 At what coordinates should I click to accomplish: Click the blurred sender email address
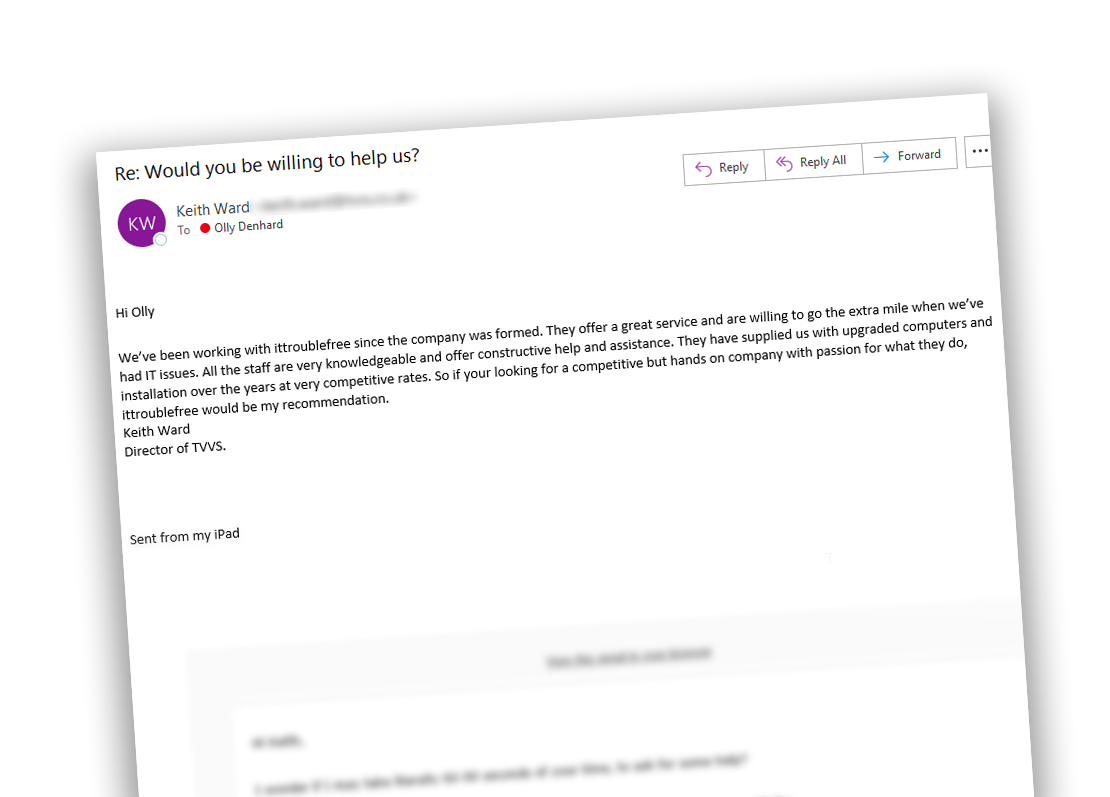336,202
